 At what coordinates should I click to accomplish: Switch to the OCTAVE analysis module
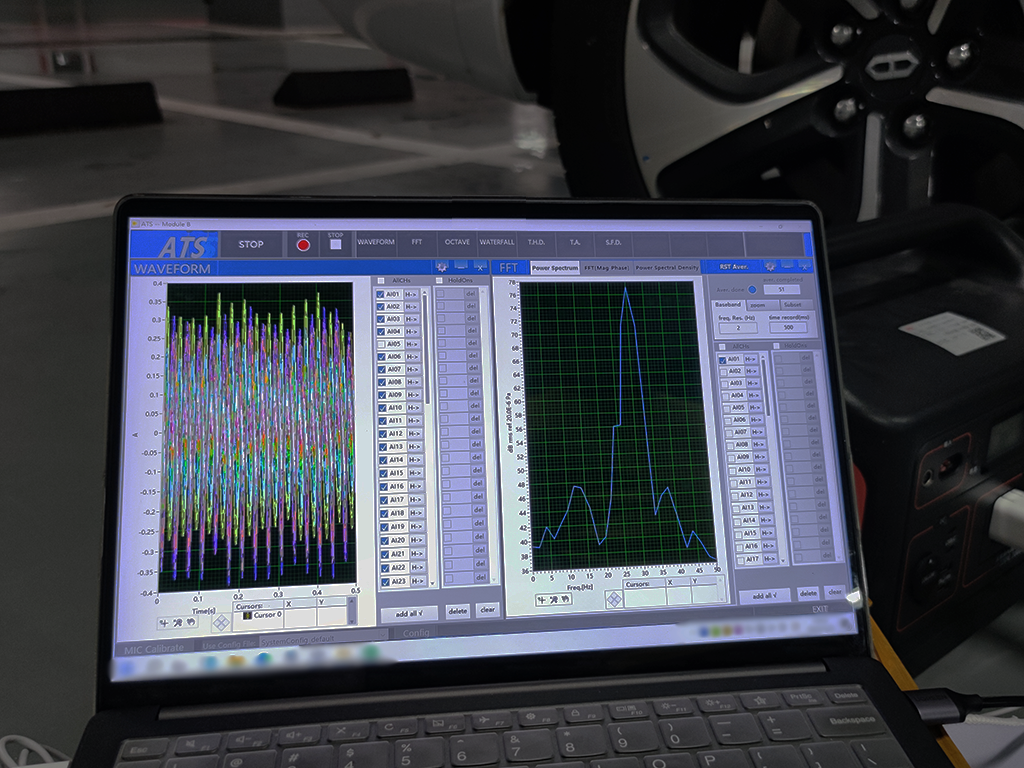click(457, 243)
